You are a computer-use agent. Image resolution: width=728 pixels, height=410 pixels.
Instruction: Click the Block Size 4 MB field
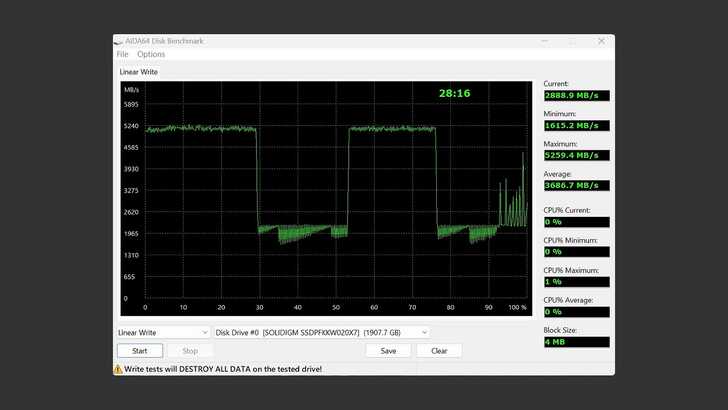pos(575,342)
